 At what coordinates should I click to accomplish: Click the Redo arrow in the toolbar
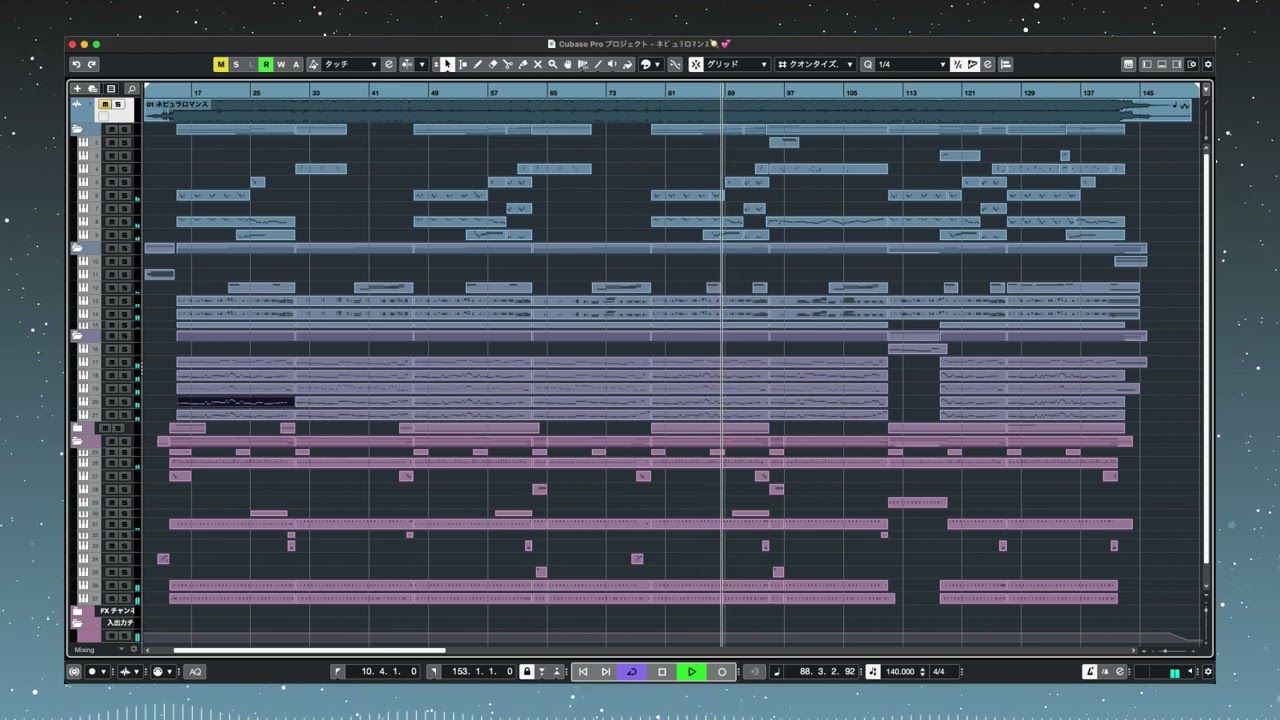point(92,64)
